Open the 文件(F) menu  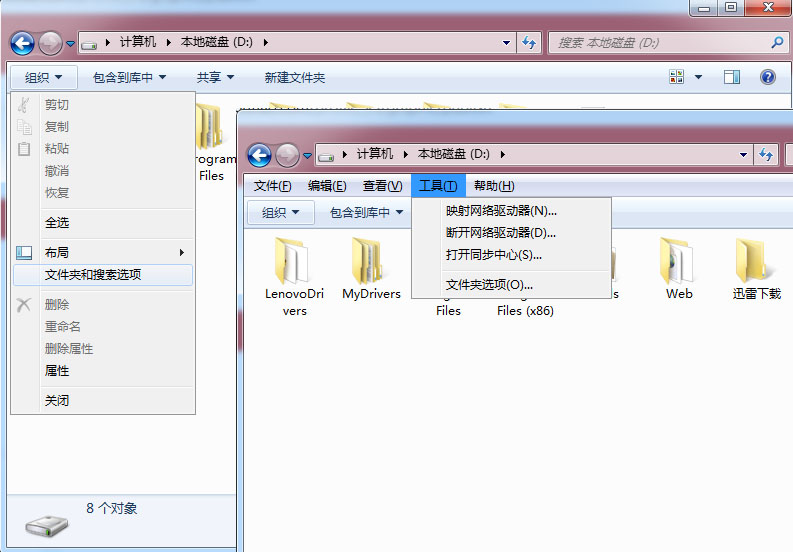tap(272, 186)
